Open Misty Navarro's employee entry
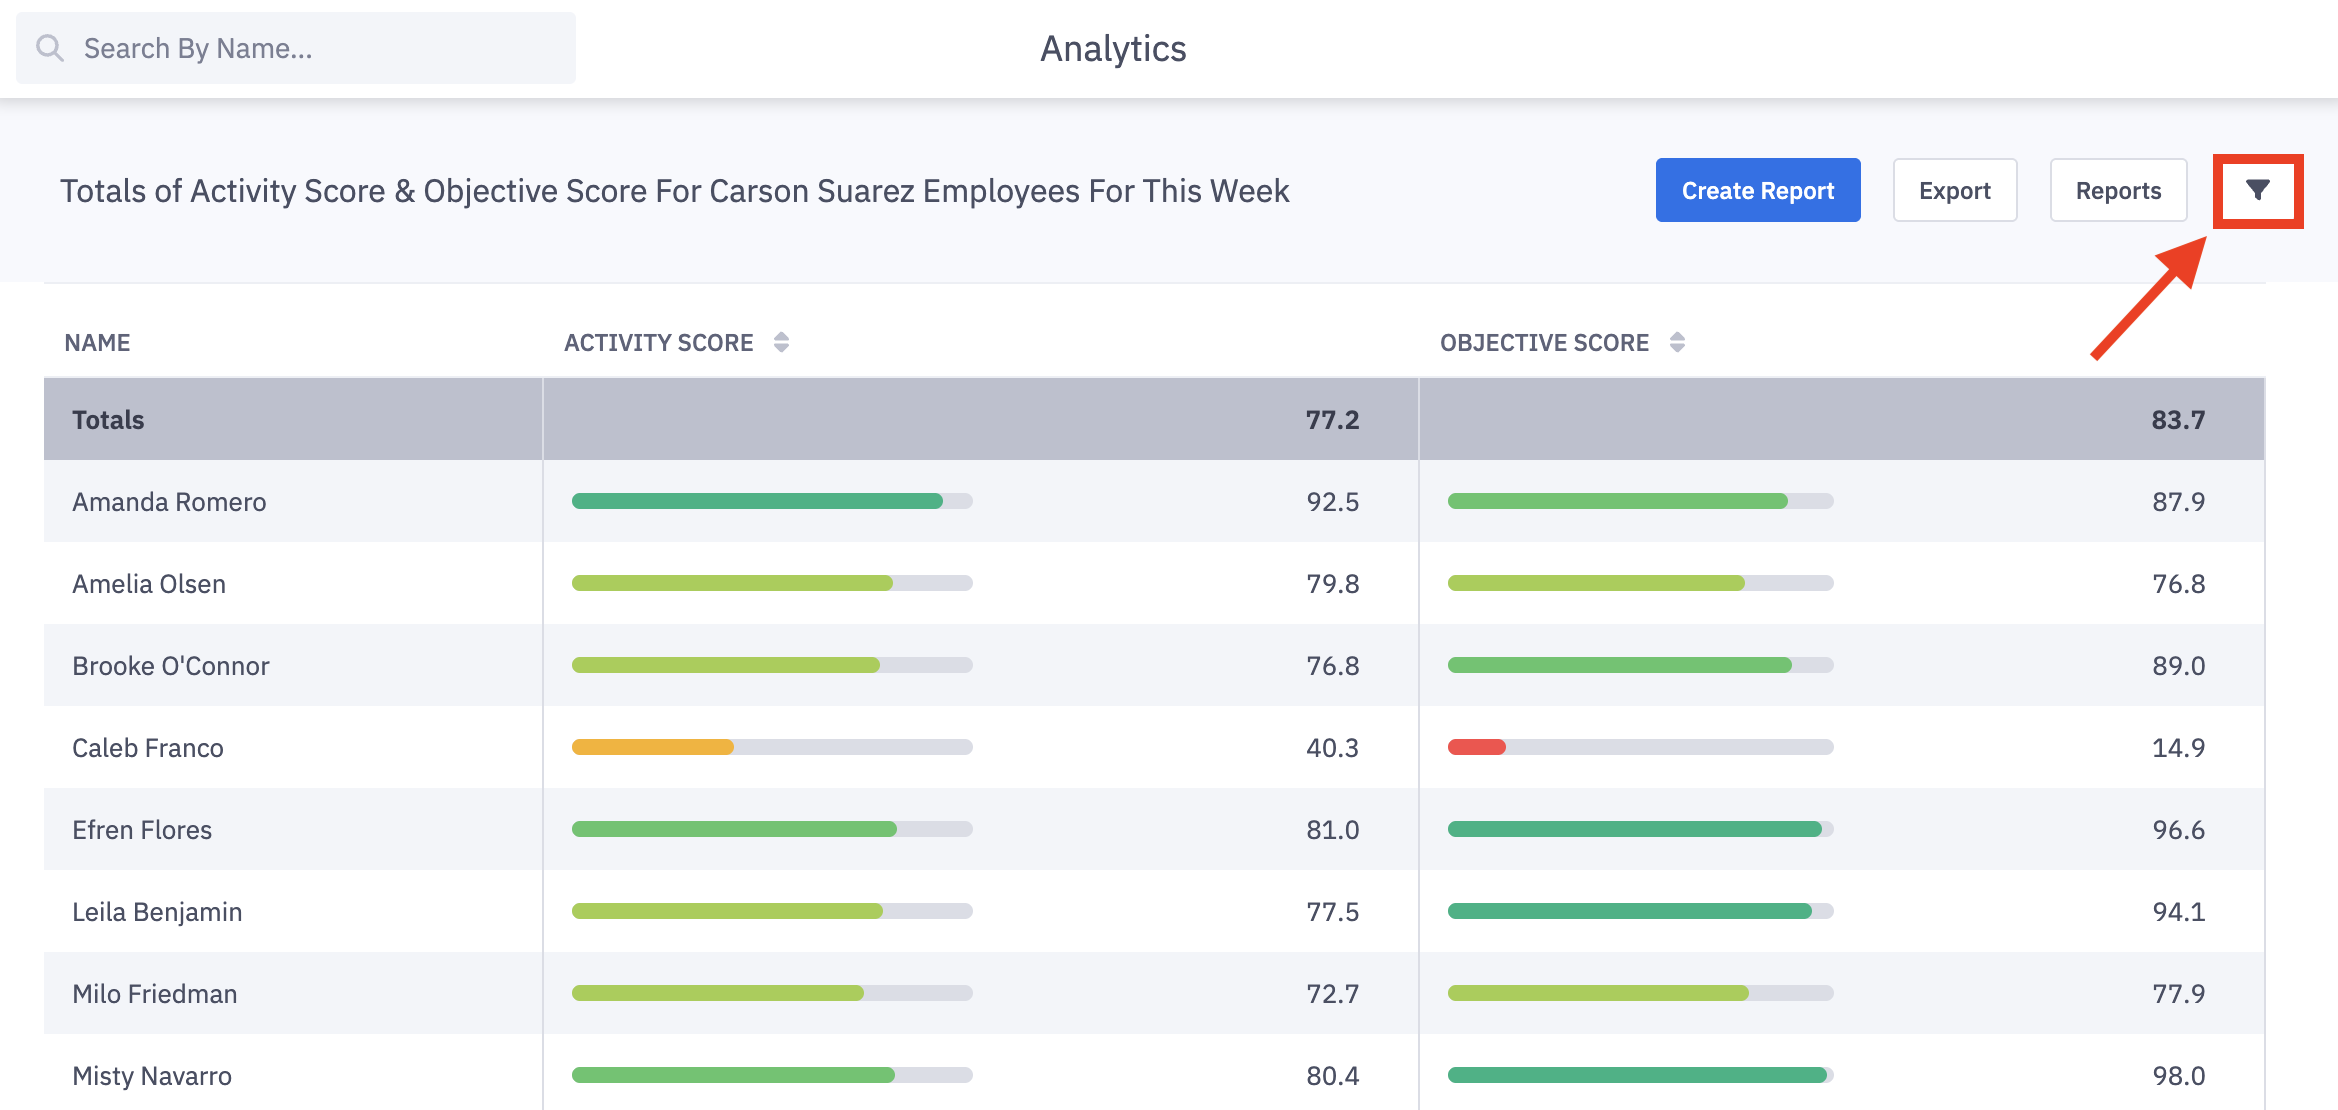 click(x=151, y=1076)
